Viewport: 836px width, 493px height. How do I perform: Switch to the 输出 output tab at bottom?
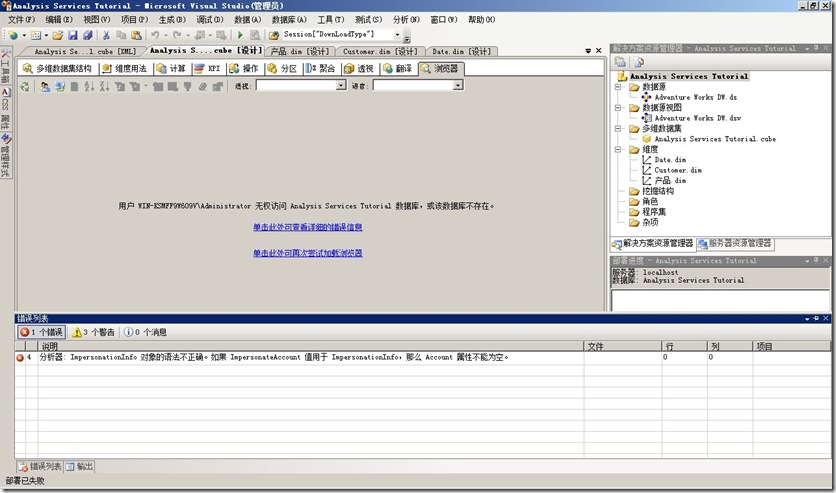pyautogui.click(x=80, y=466)
